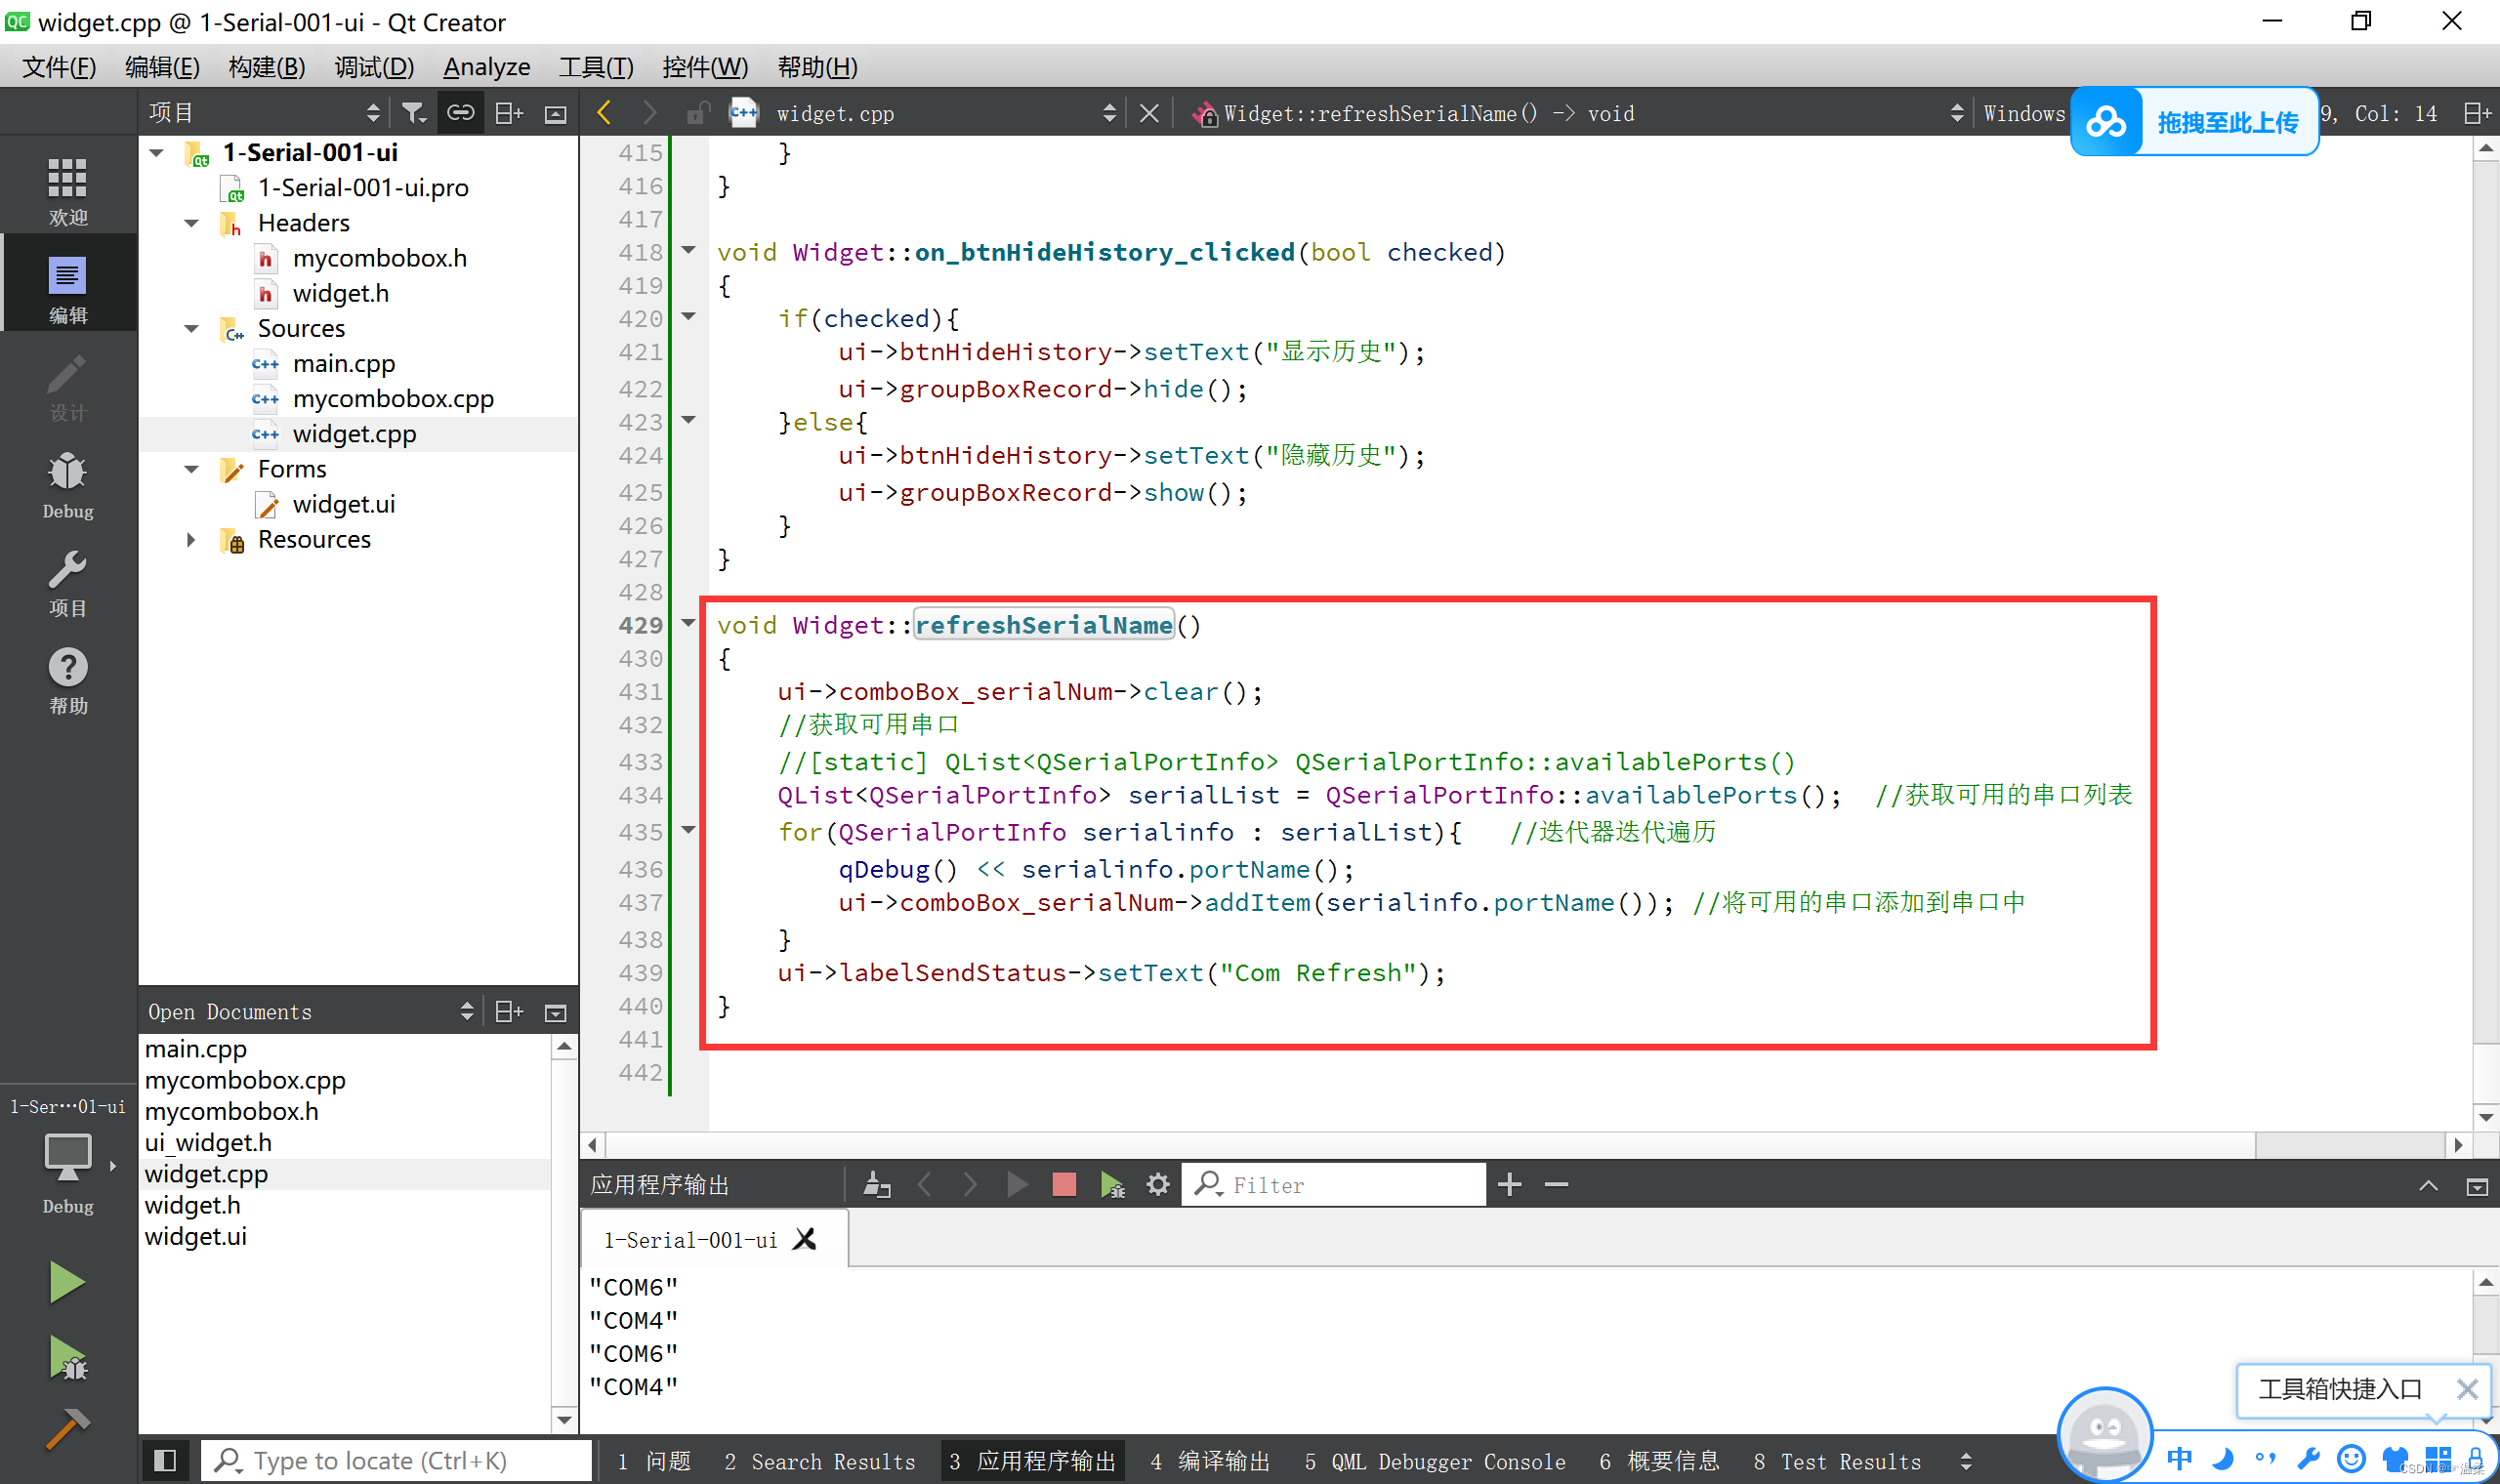This screenshot has width=2500, height=1484.
Task: Open mycombobox.cpp in the Sources tree
Action: pyautogui.click(x=392, y=399)
